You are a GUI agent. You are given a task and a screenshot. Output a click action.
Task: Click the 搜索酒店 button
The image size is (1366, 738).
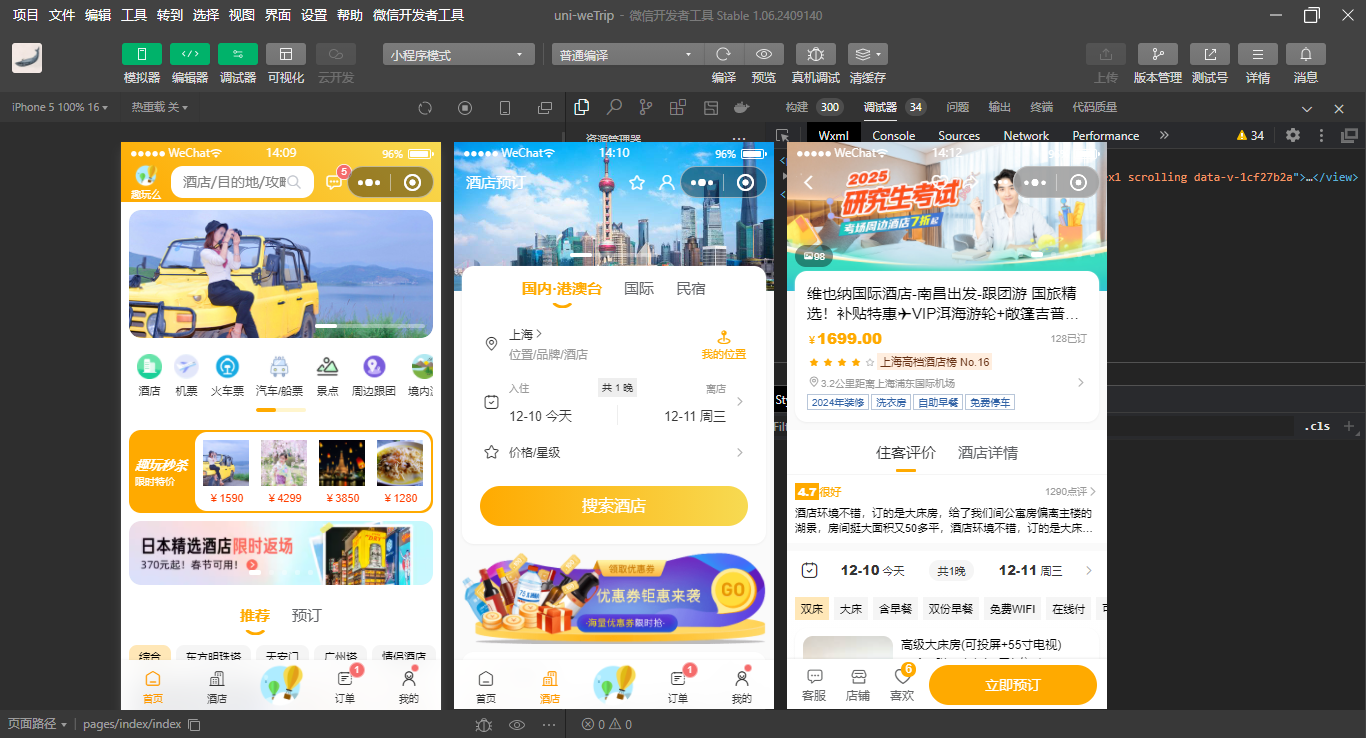pos(614,506)
